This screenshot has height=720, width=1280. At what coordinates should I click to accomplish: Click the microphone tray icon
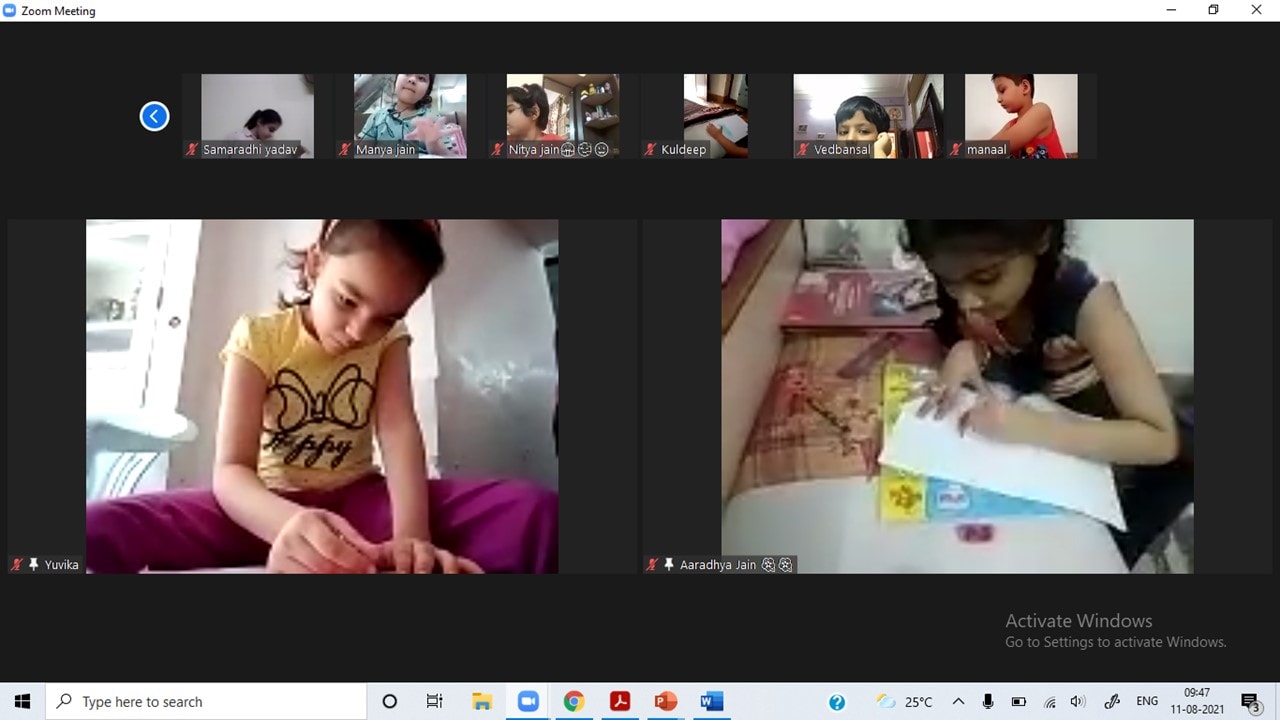tap(988, 702)
